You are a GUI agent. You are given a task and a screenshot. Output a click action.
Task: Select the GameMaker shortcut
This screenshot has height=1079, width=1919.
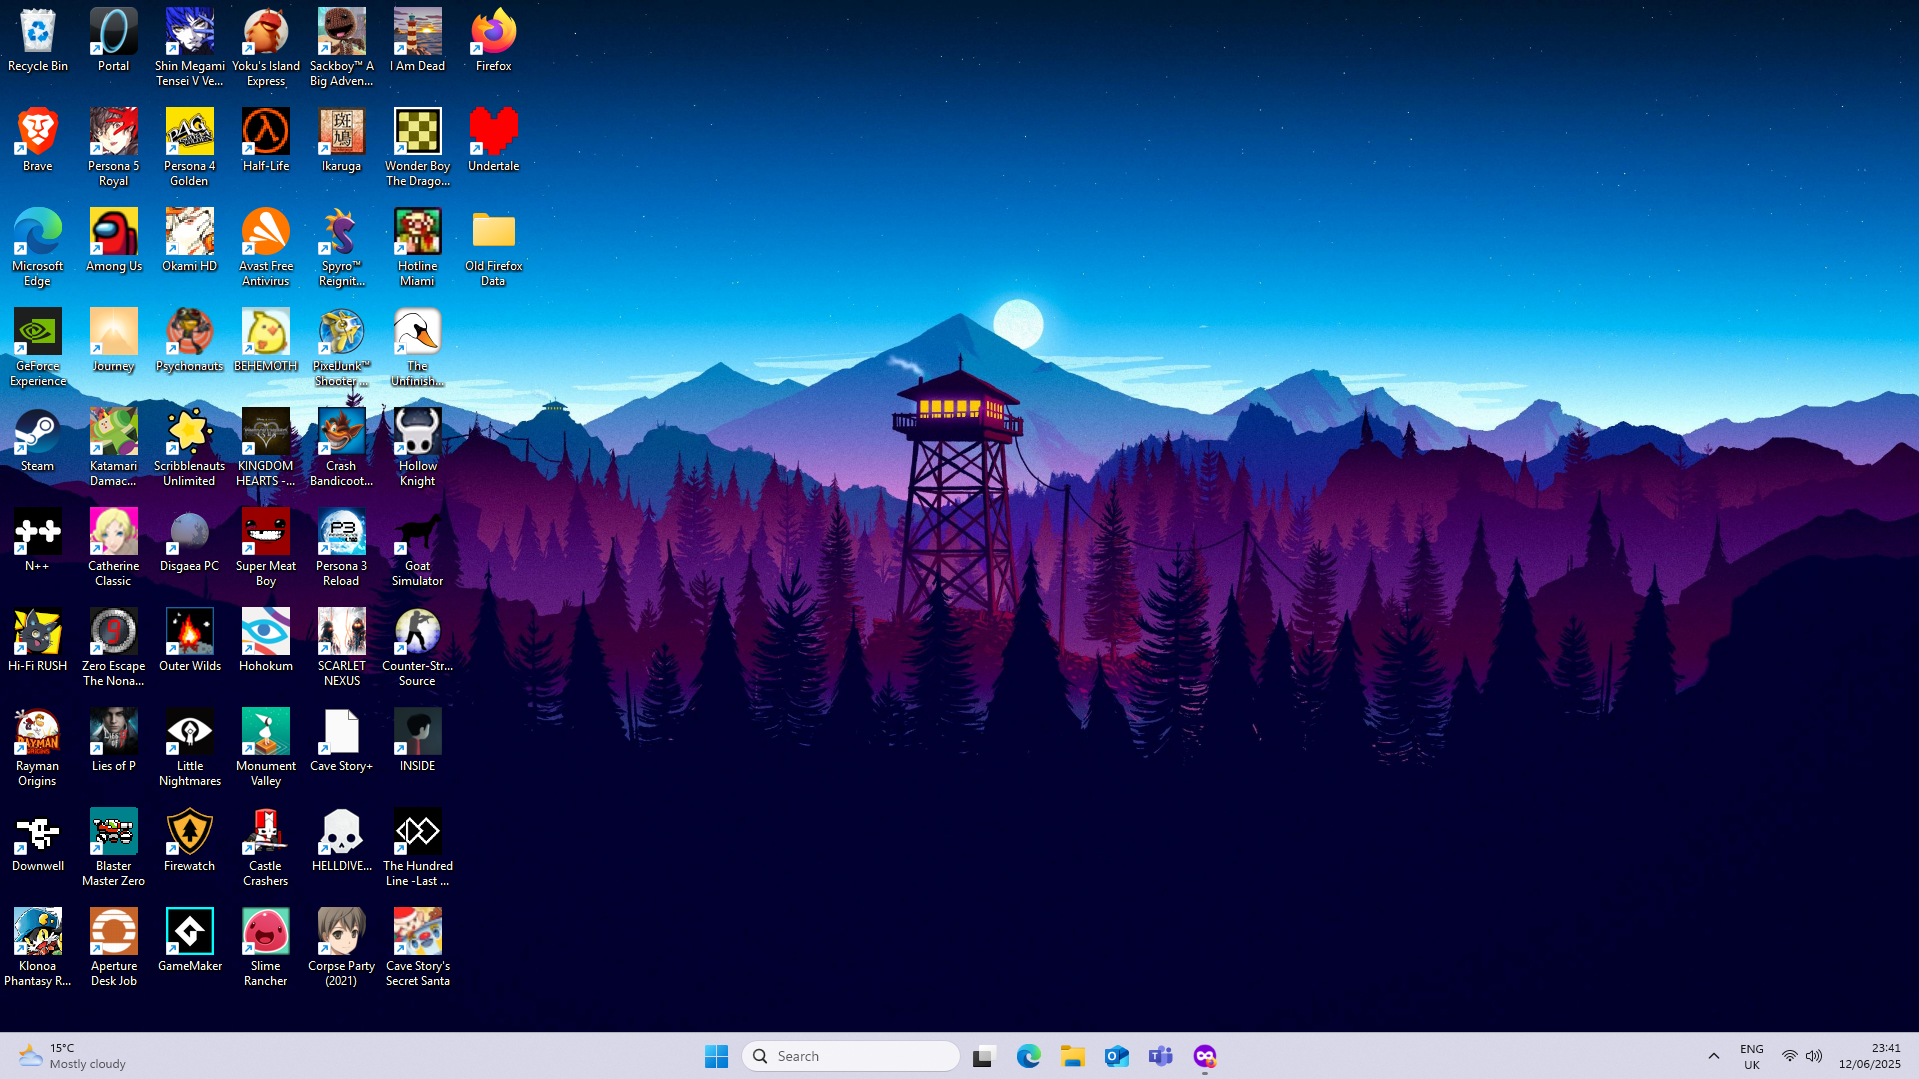coord(190,932)
